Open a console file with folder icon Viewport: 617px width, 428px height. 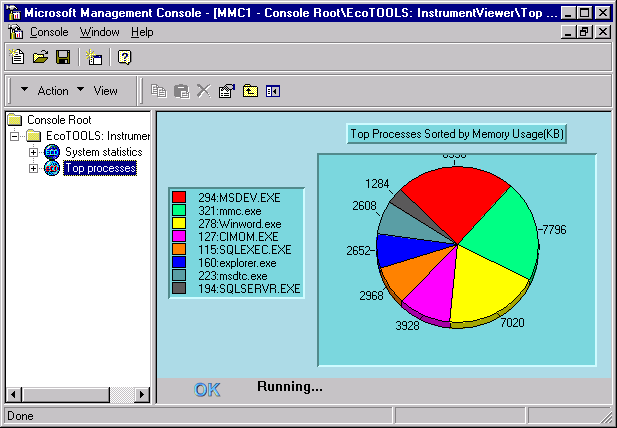click(x=40, y=57)
